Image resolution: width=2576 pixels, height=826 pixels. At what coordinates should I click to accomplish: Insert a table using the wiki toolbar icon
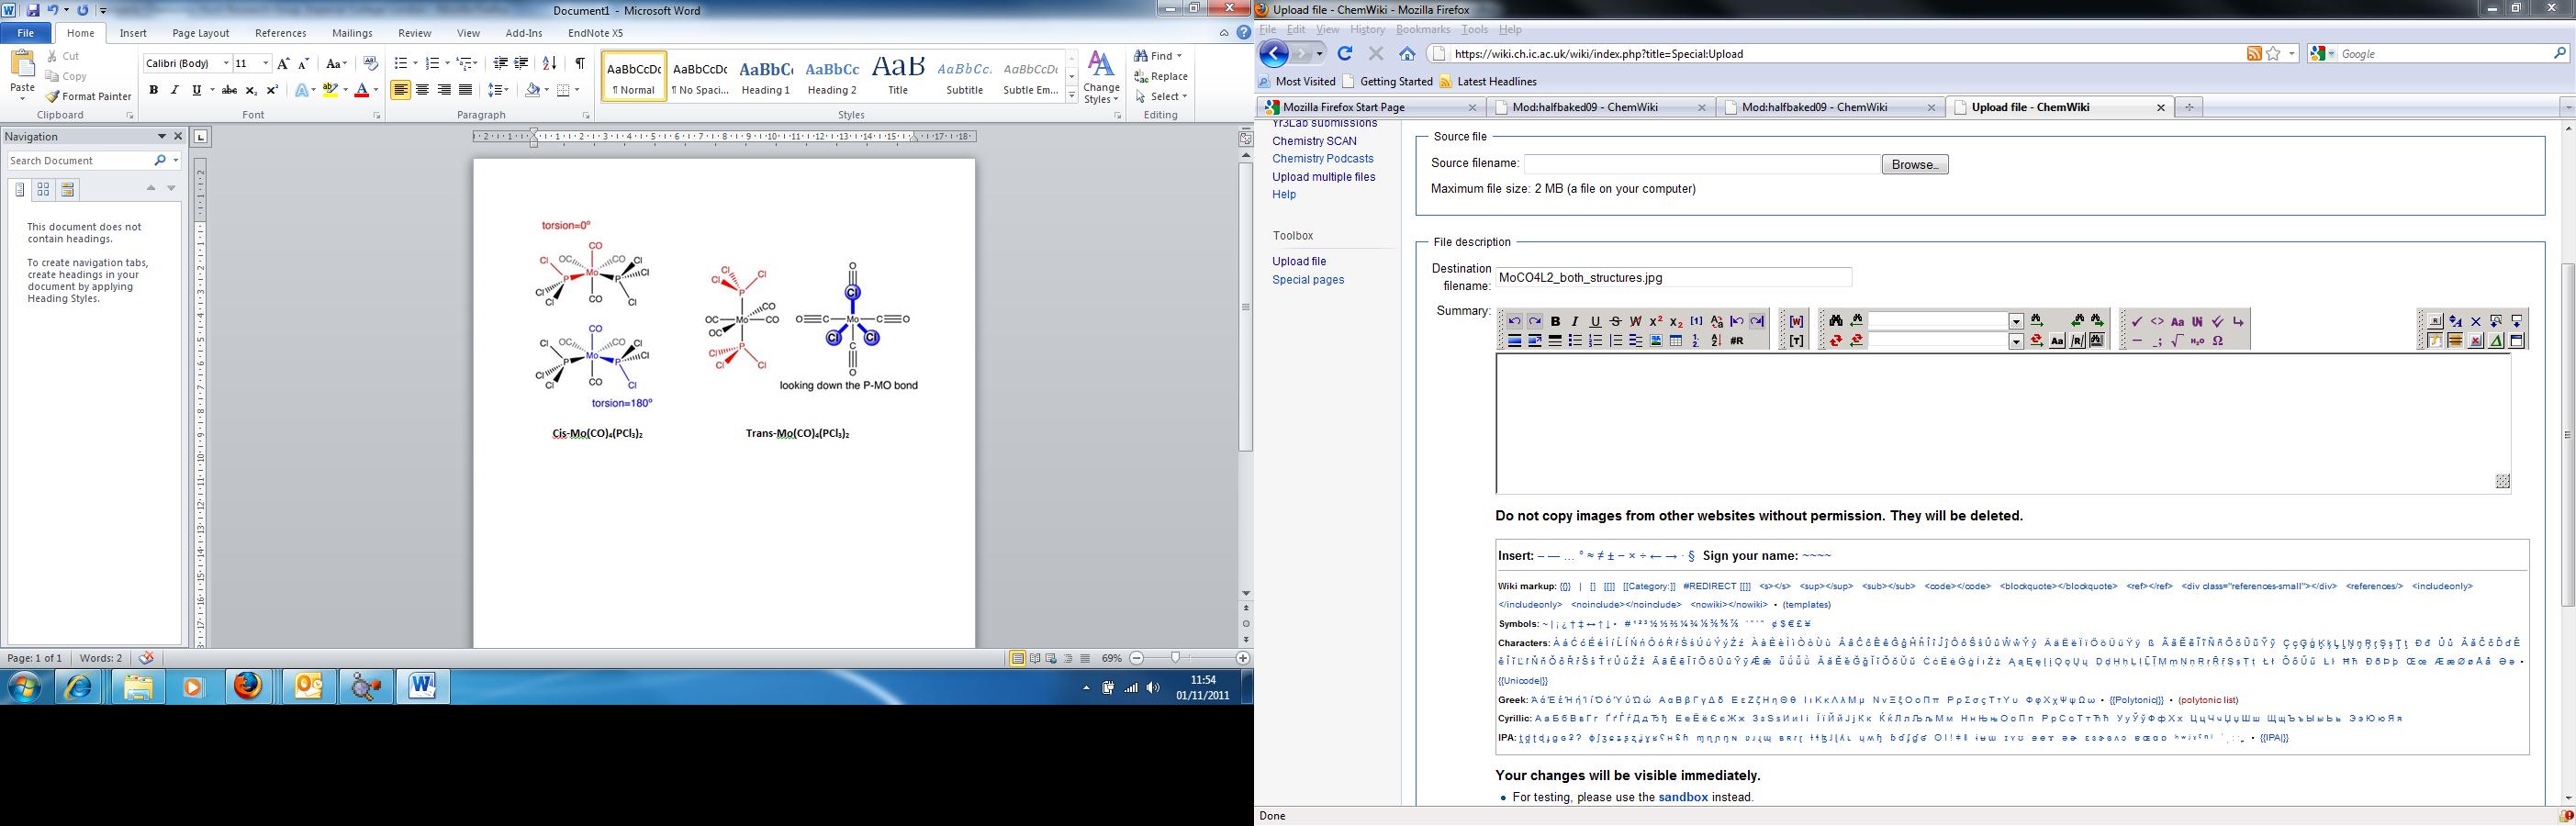(1676, 341)
